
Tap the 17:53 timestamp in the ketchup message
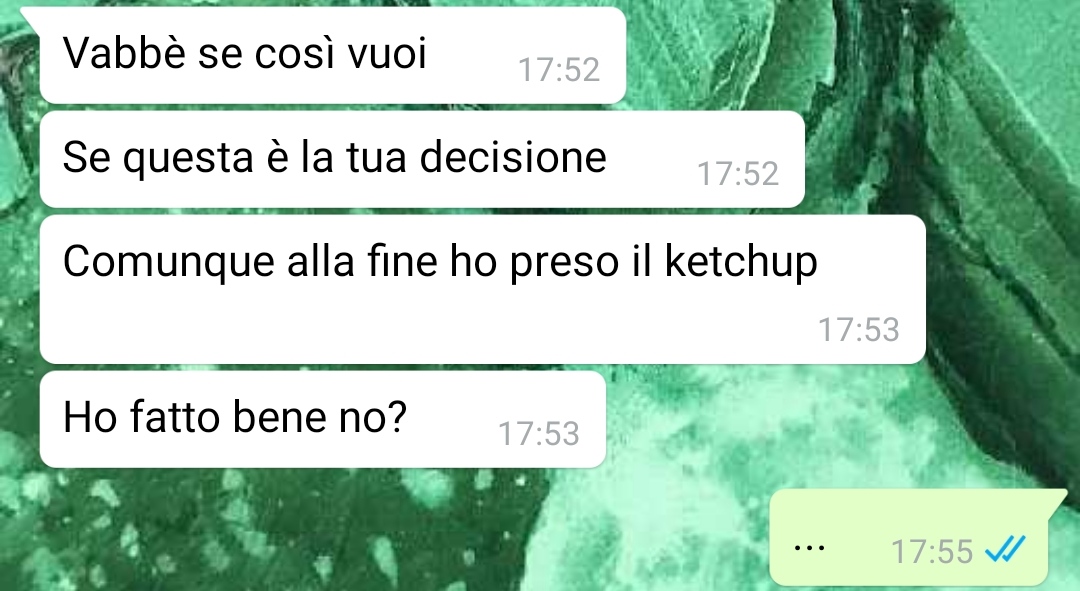click(858, 329)
